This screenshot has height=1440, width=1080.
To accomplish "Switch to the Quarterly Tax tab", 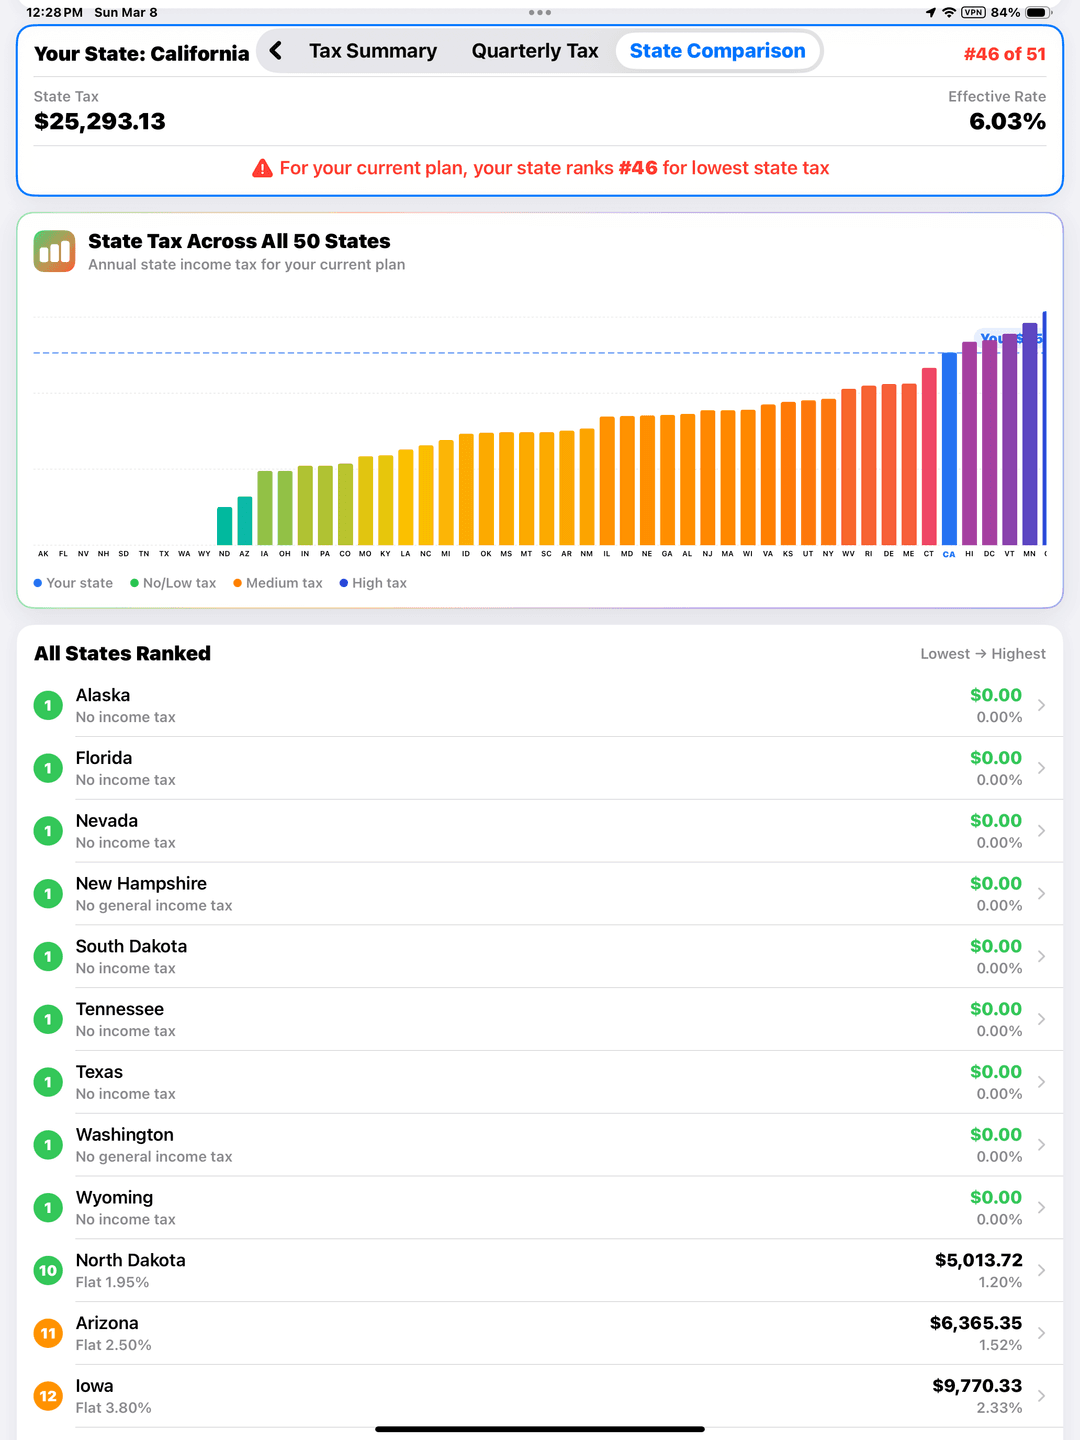I will point(535,50).
